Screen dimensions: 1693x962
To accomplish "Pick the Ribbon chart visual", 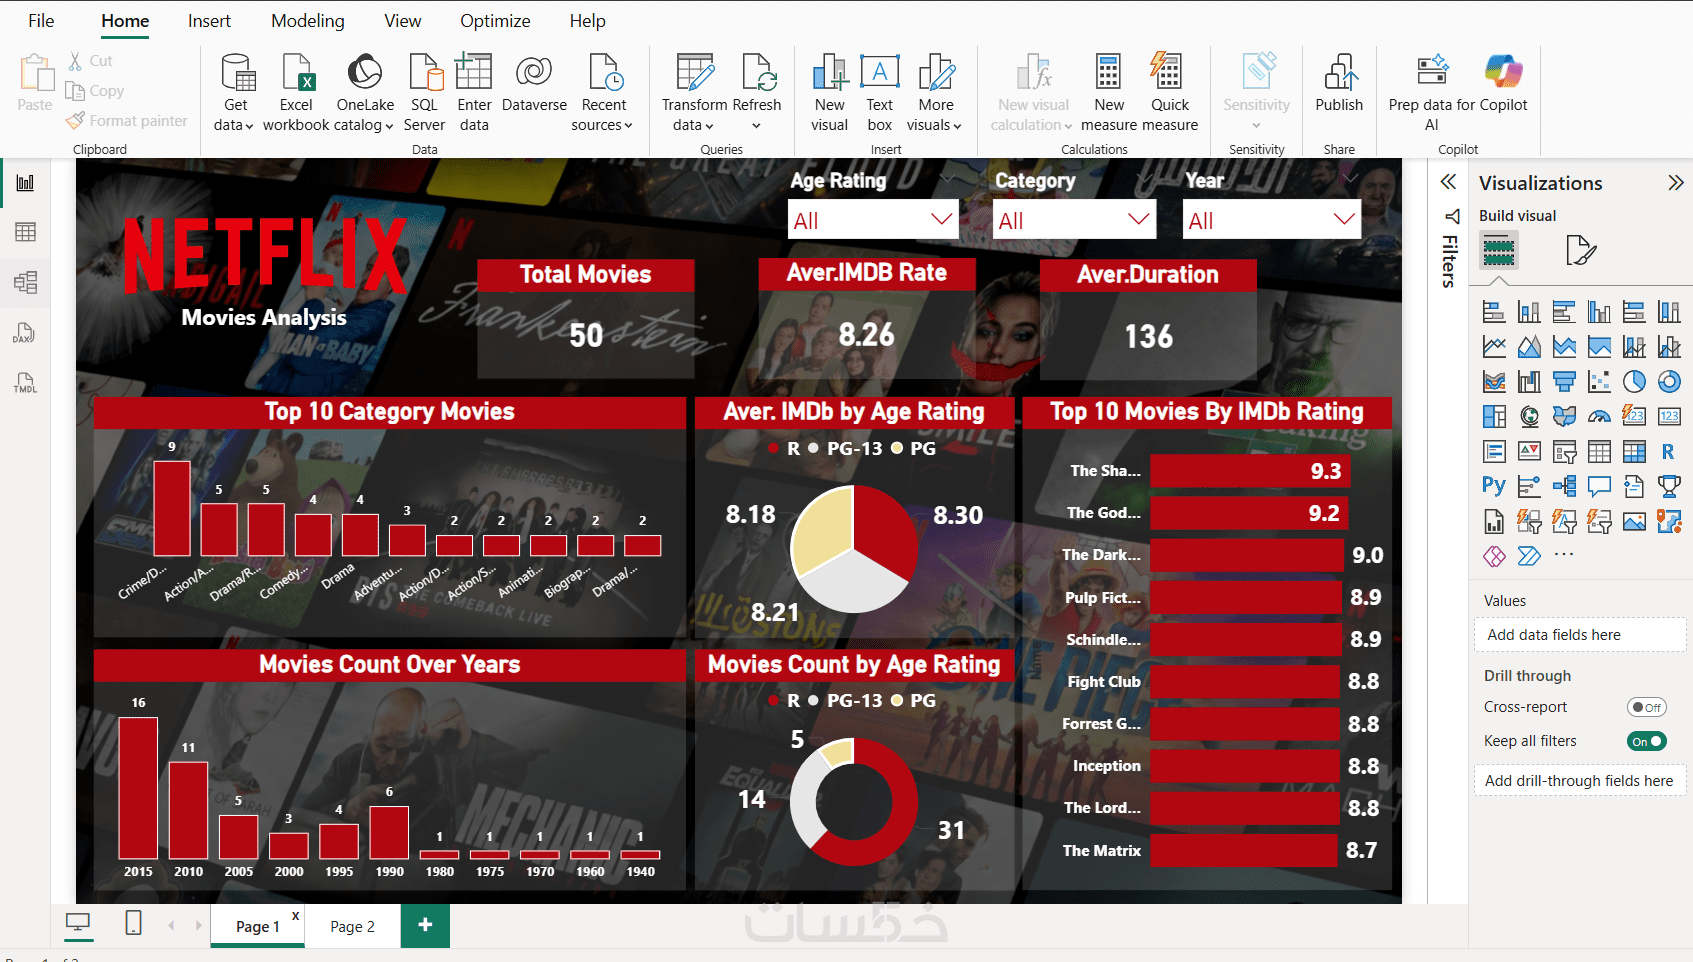I will pos(1494,382).
